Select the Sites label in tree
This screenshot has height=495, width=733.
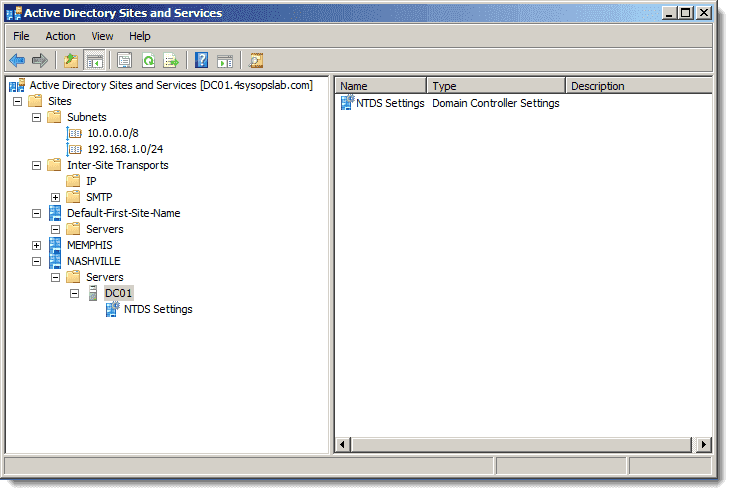coord(60,101)
